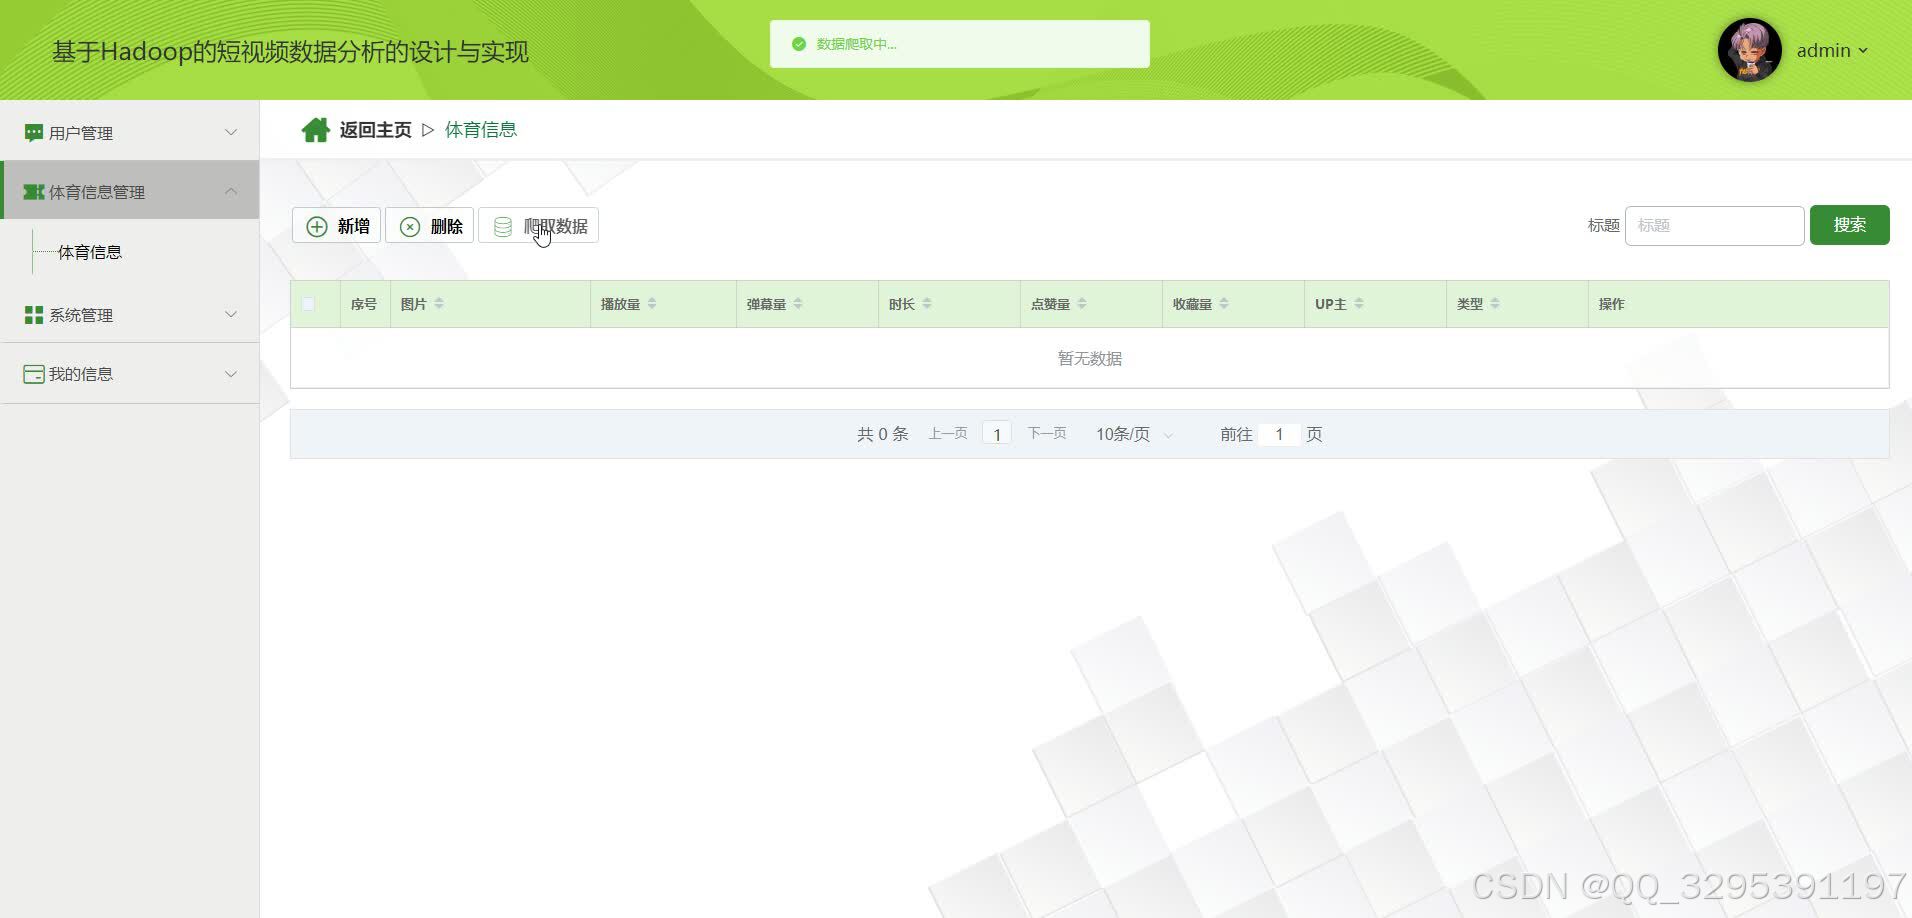Click 返回主页 breadcrumb link
The image size is (1912, 918).
pos(375,130)
